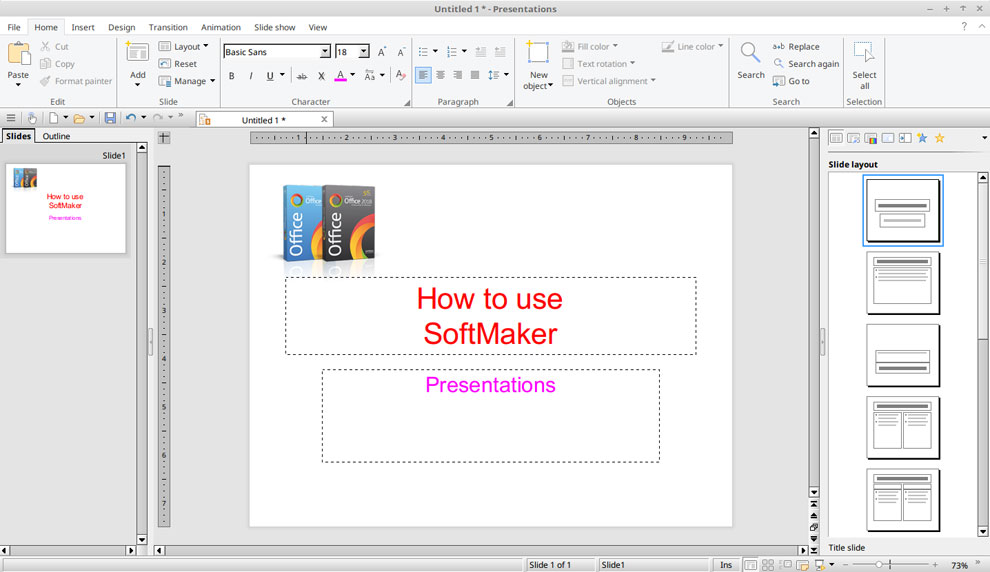Enable justified text alignment
This screenshot has height=572, width=990.
(x=475, y=75)
